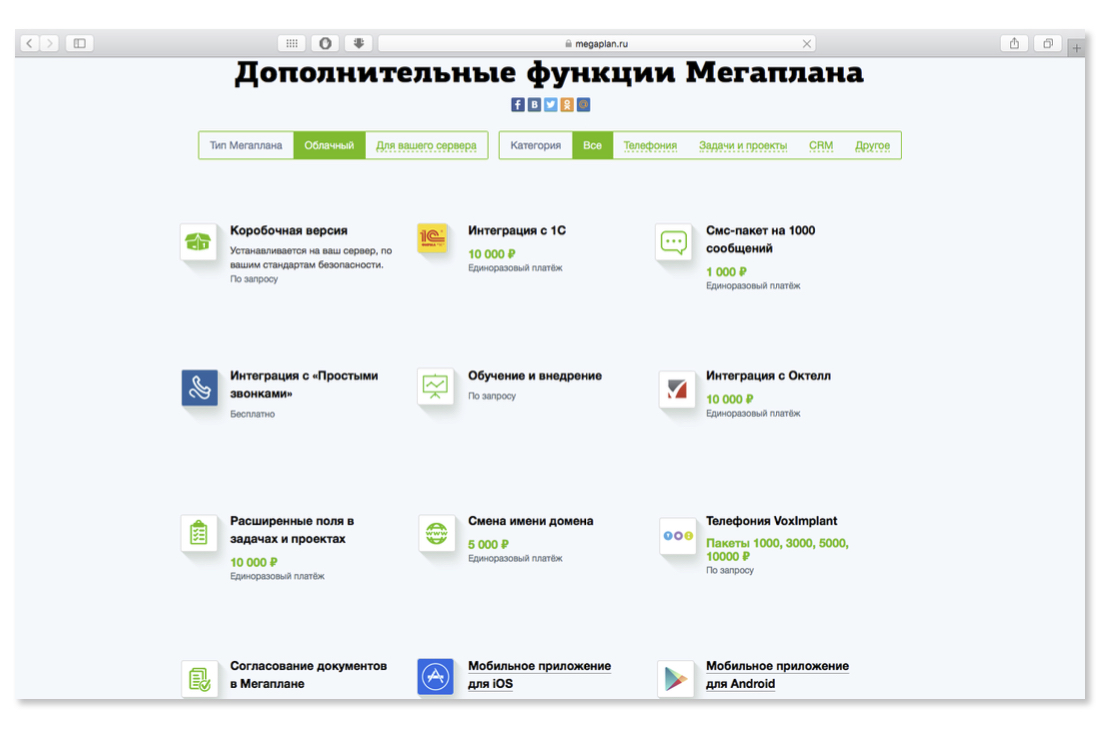Click the VoxImplant telephony dots icon
Viewport: 1100px width, 731px height.
678,536
